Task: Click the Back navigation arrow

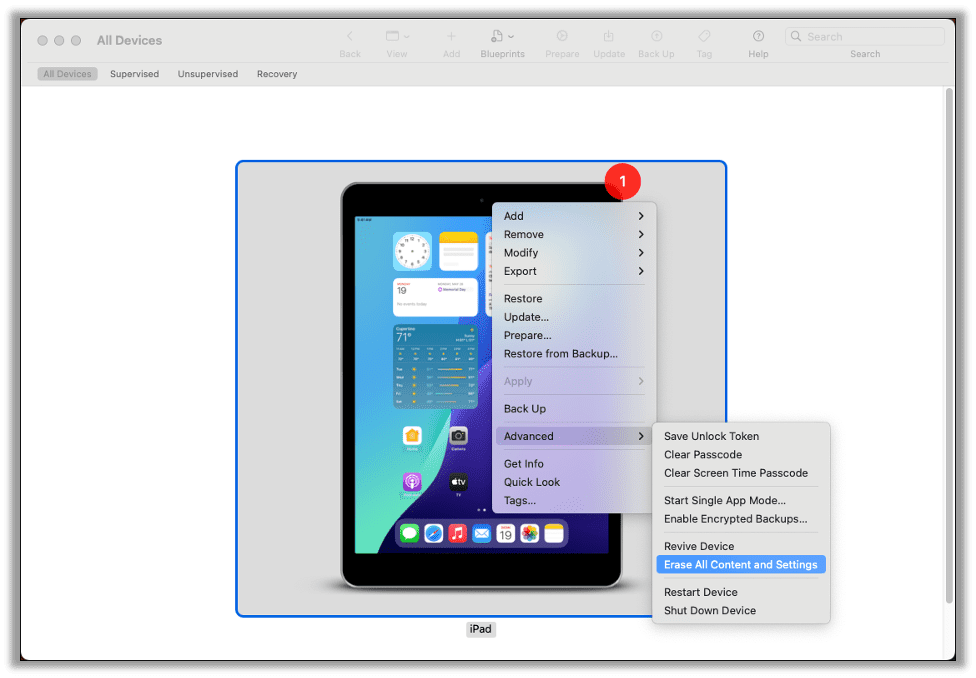Action: (350, 34)
